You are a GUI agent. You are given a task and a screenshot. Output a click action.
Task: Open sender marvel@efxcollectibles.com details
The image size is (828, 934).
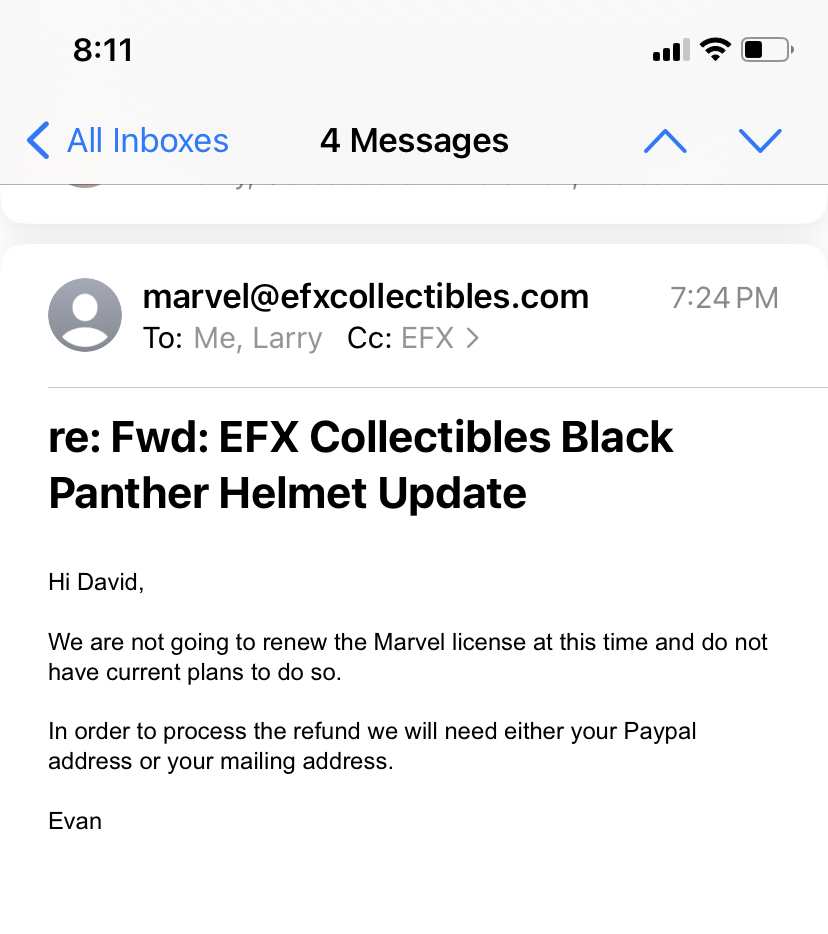366,297
